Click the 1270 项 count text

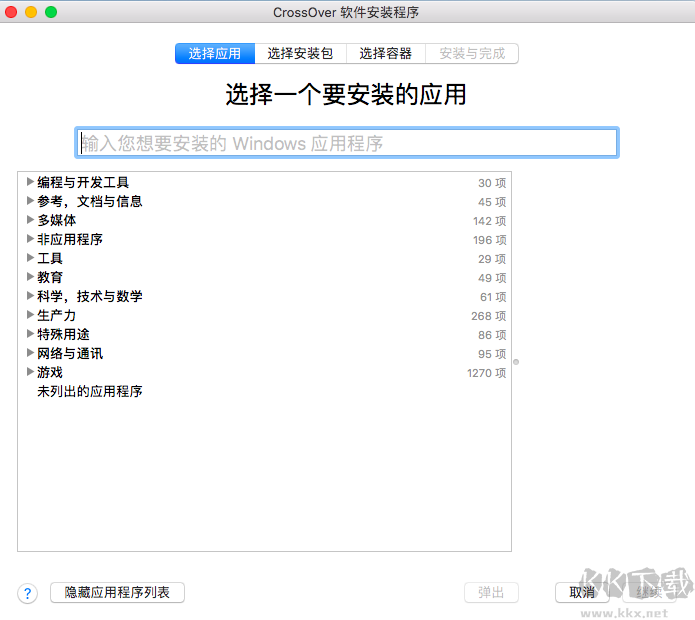click(486, 373)
